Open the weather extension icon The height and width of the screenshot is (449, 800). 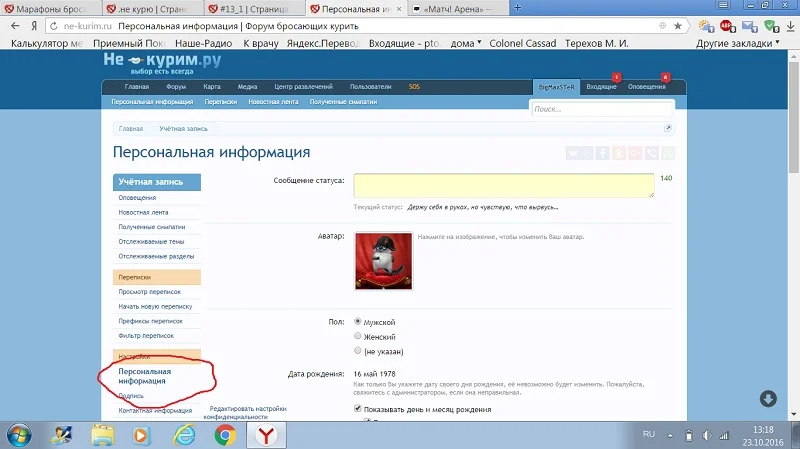(x=706, y=26)
